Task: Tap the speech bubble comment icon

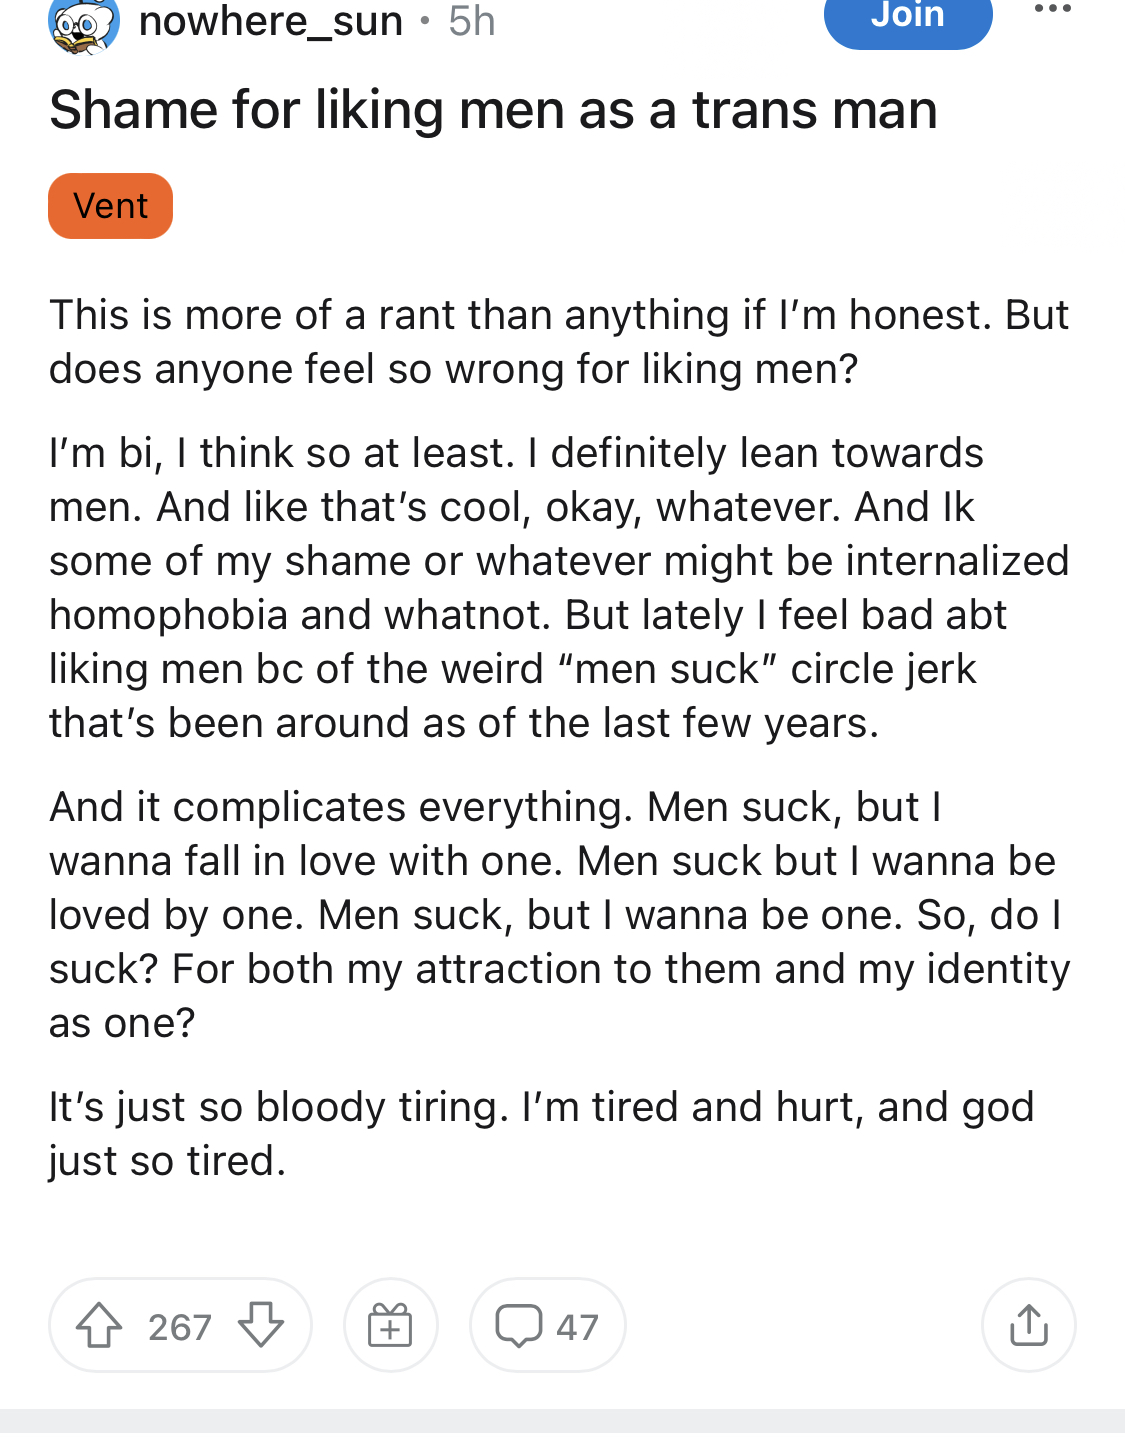Action: [518, 1326]
